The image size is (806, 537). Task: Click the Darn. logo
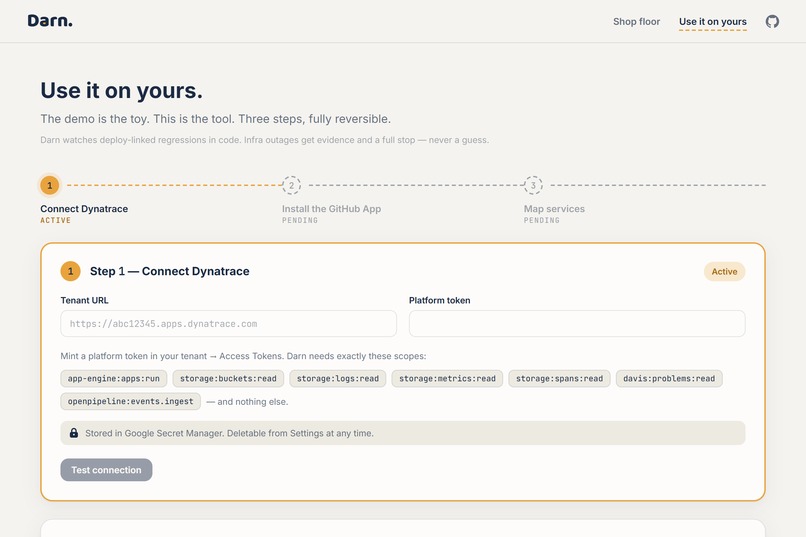coord(50,21)
